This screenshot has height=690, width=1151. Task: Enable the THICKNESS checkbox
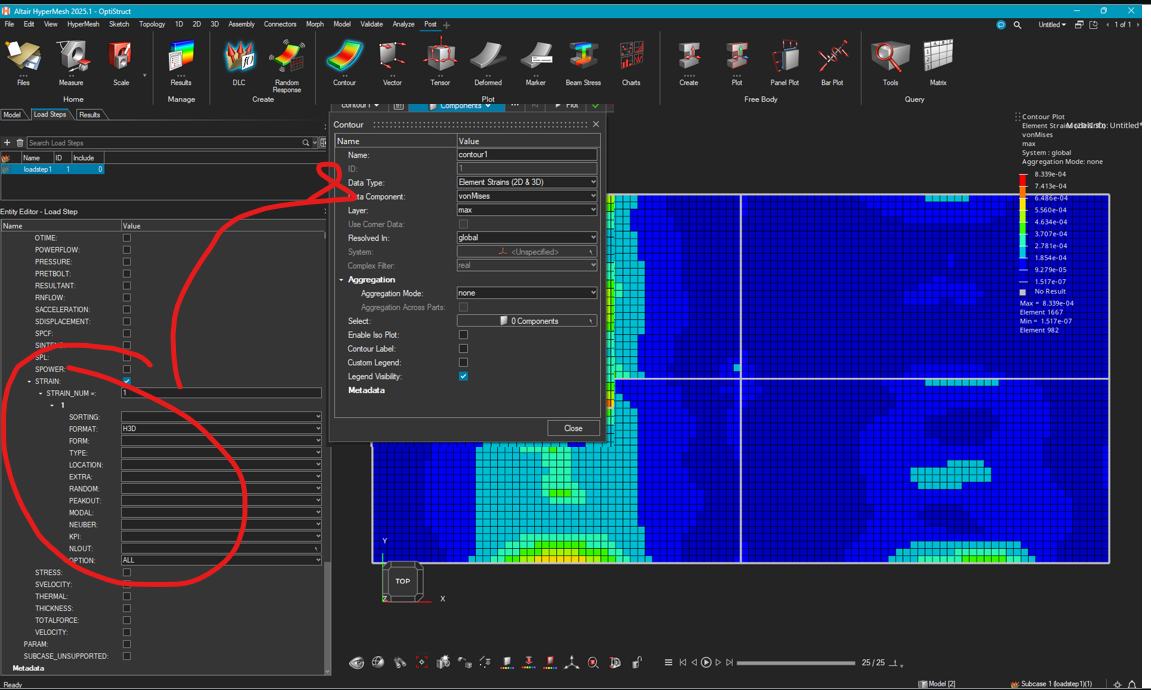(x=127, y=608)
